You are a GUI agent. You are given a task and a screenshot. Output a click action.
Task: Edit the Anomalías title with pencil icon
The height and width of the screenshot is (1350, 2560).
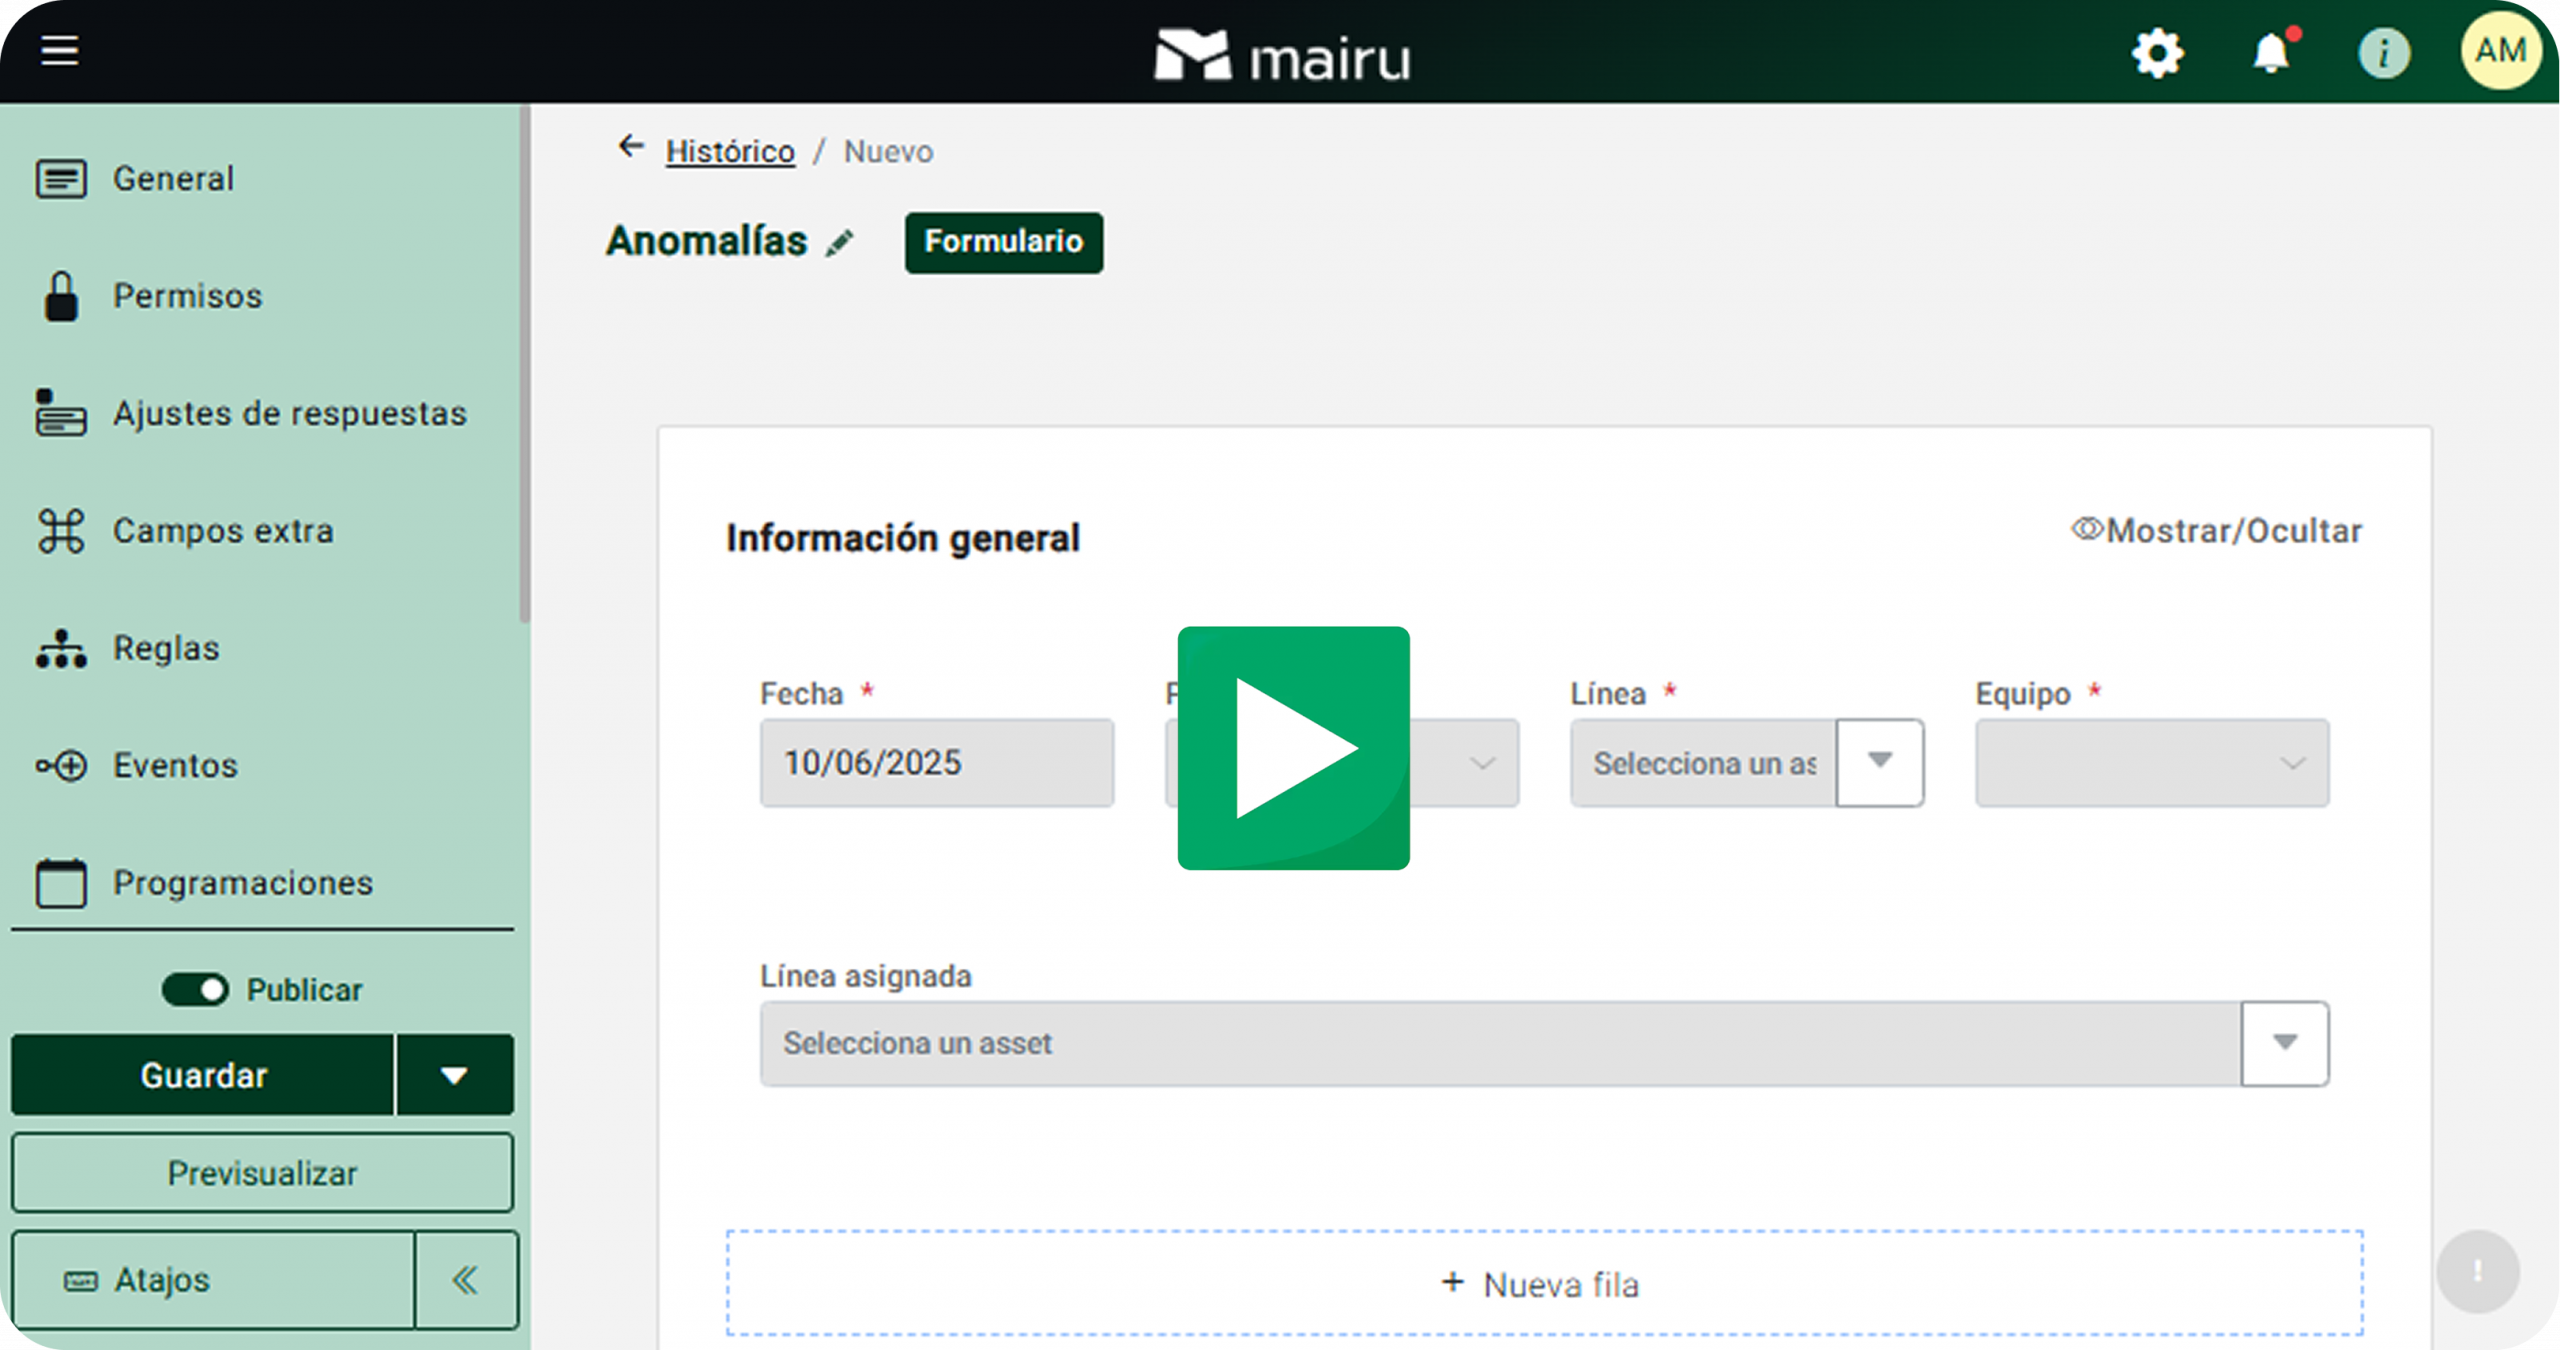pyautogui.click(x=839, y=243)
